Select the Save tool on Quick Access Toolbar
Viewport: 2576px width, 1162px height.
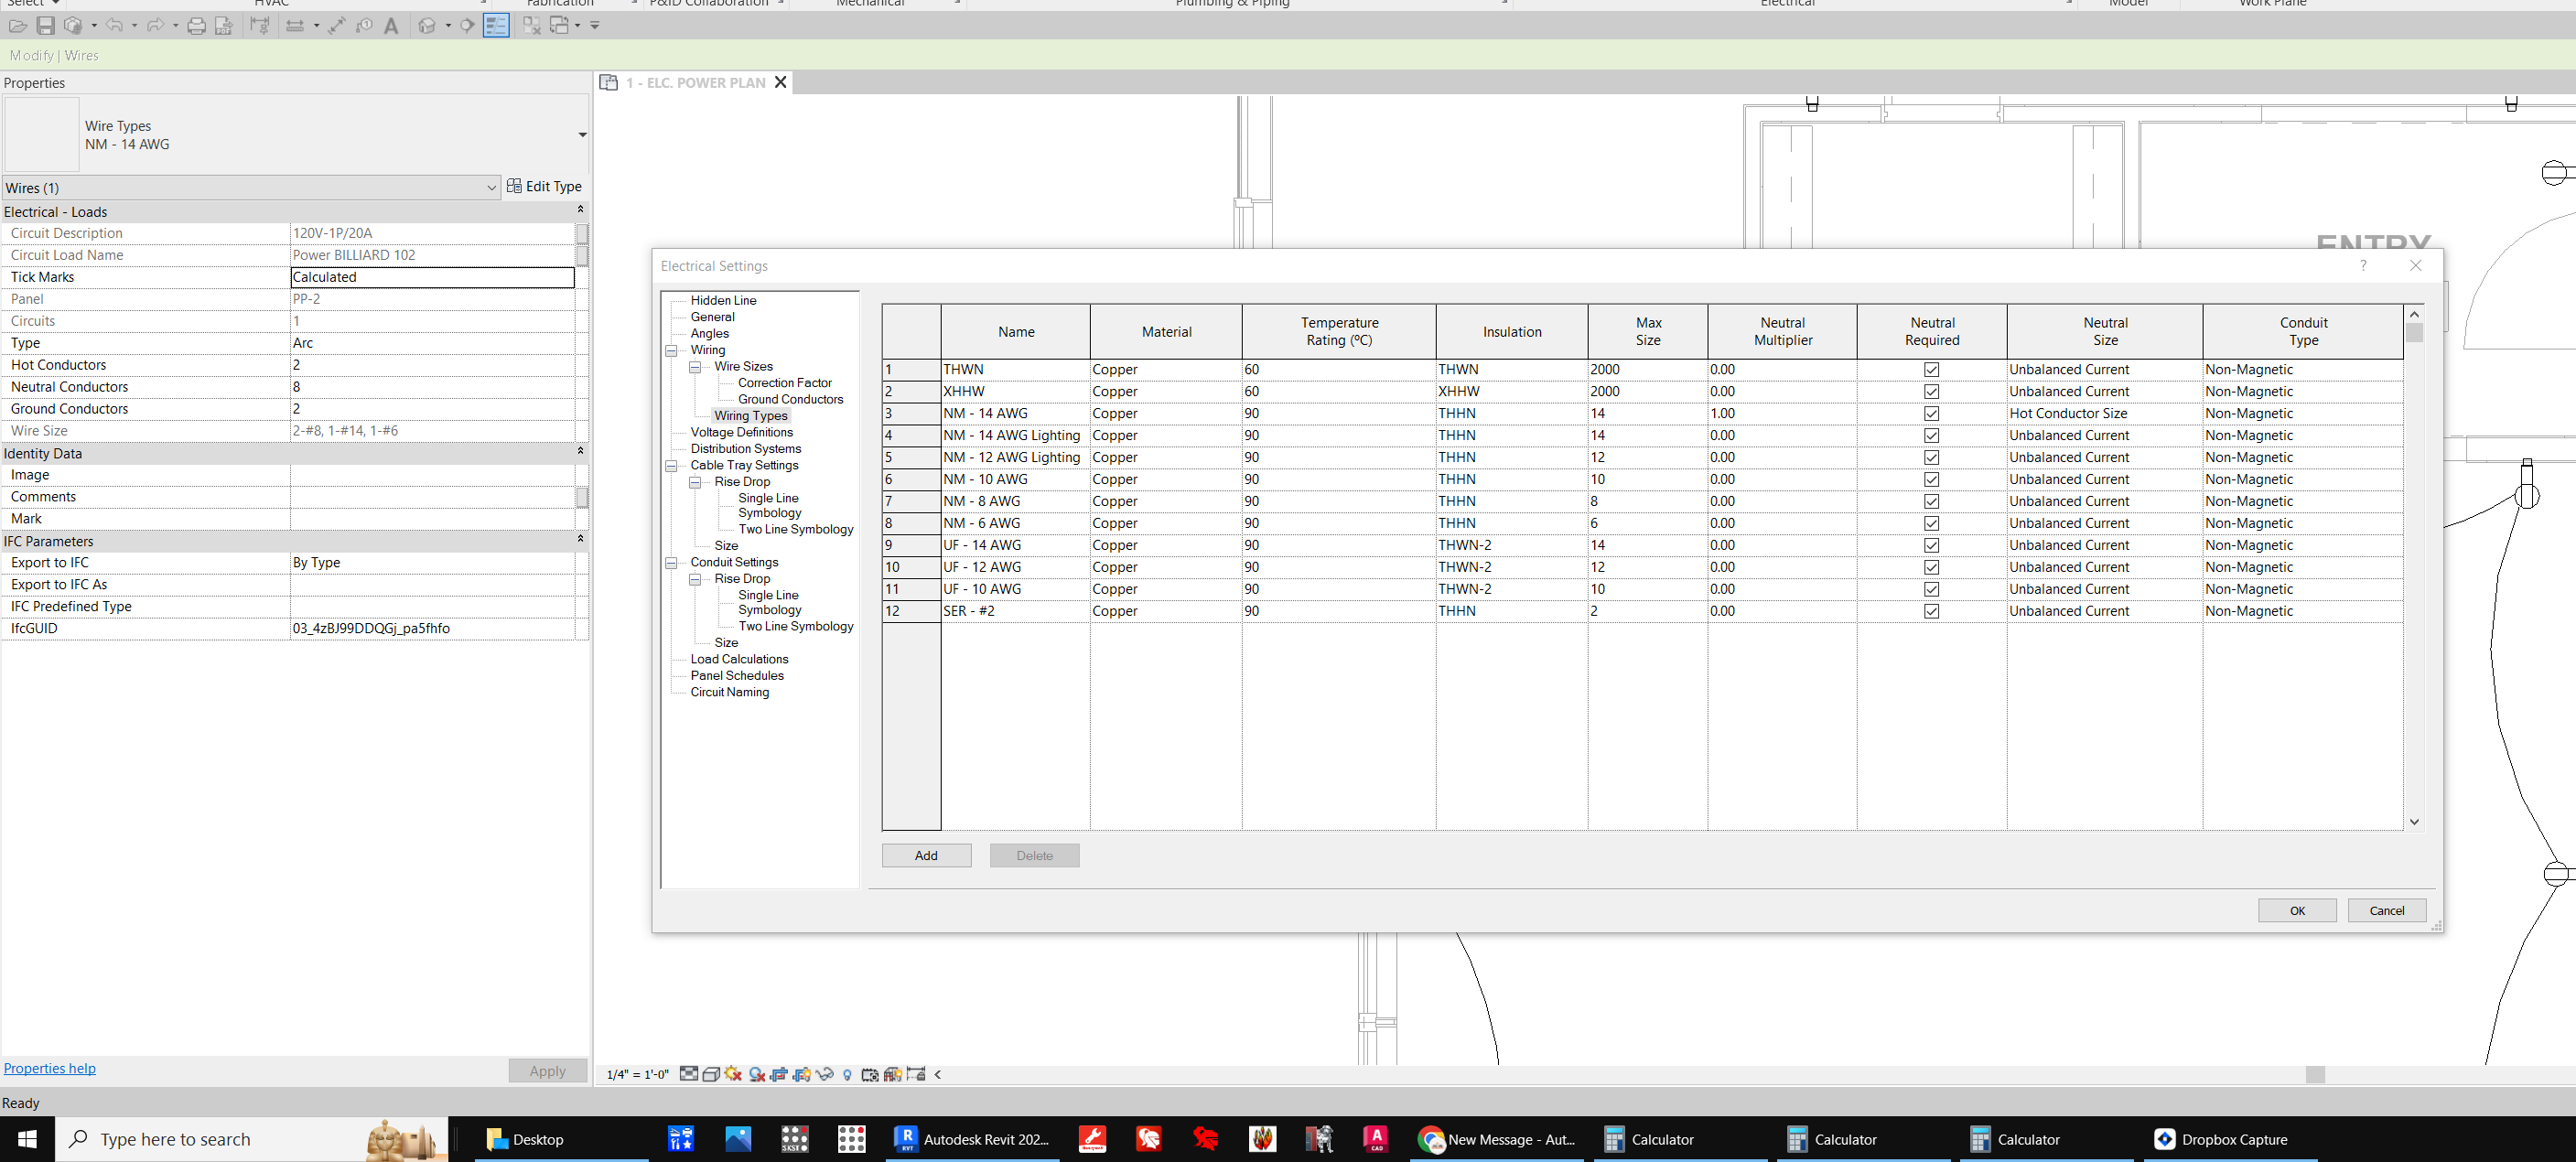click(x=46, y=25)
